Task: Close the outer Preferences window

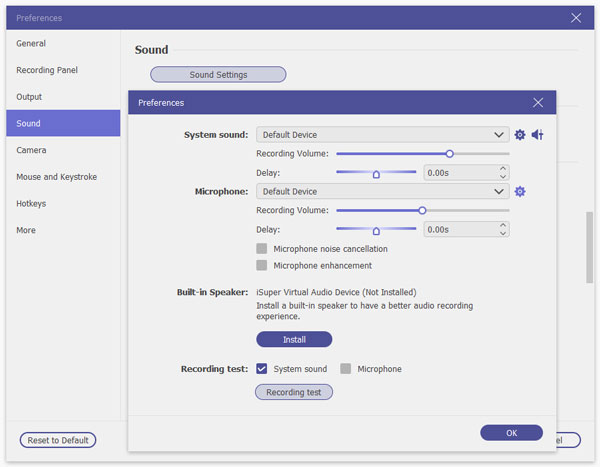Action: click(575, 18)
